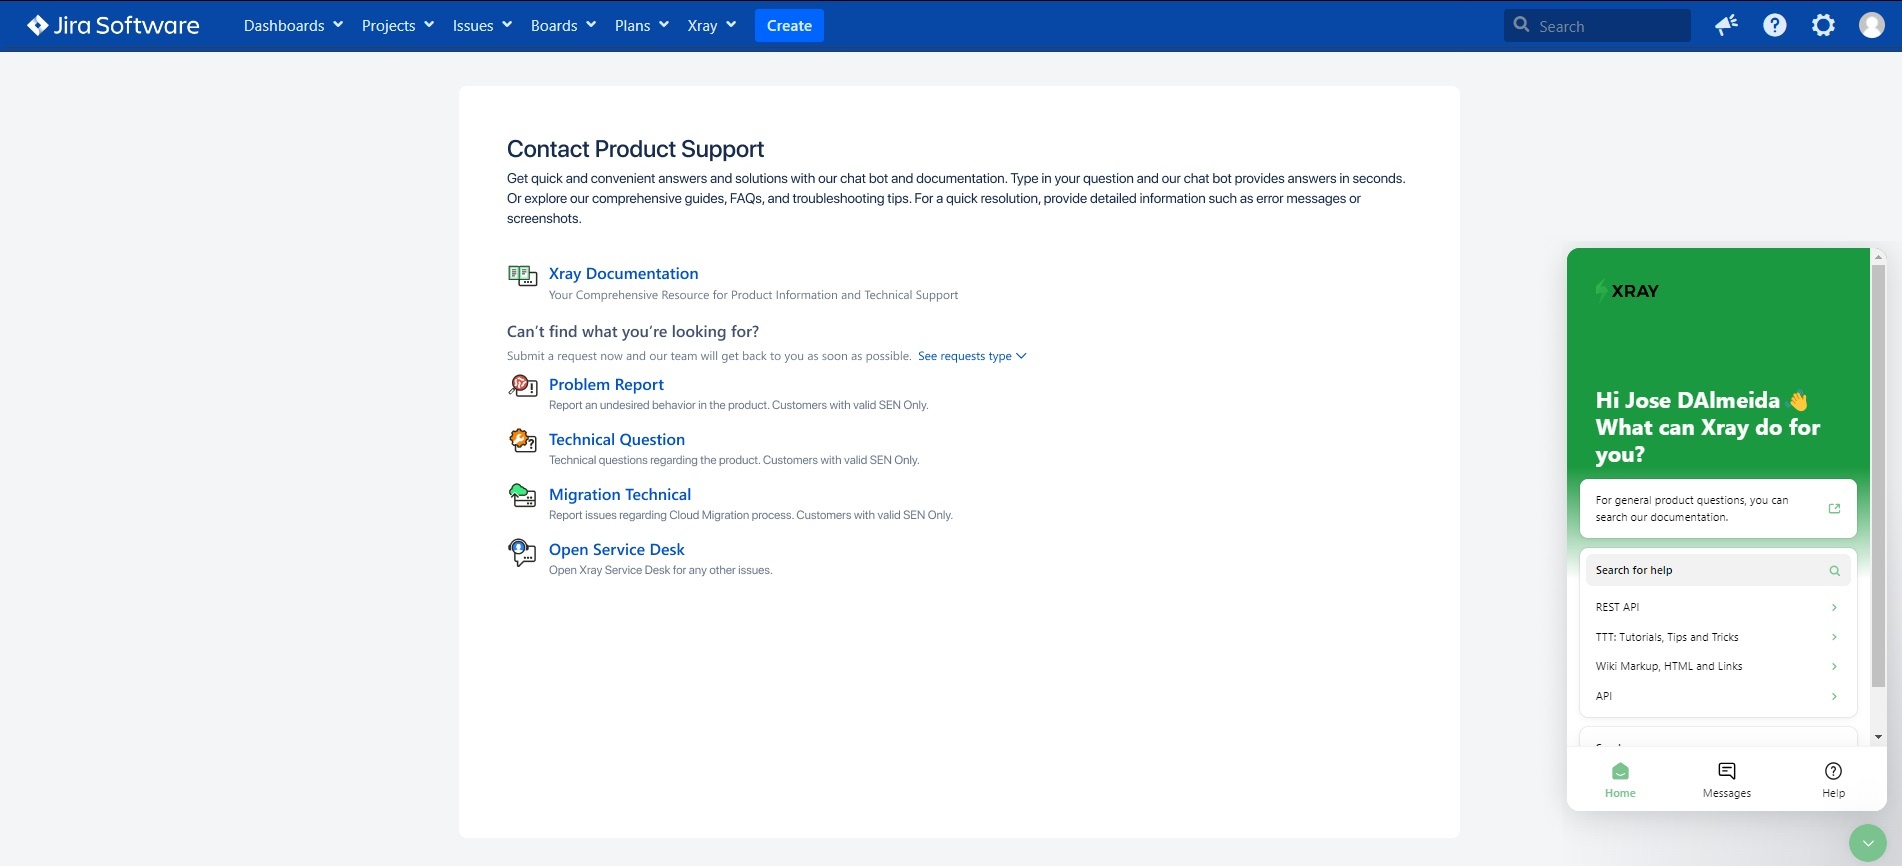Screen dimensions: 1902x866
Task: Switch to the Messages tab in chat widget
Action: pyautogui.click(x=1727, y=780)
